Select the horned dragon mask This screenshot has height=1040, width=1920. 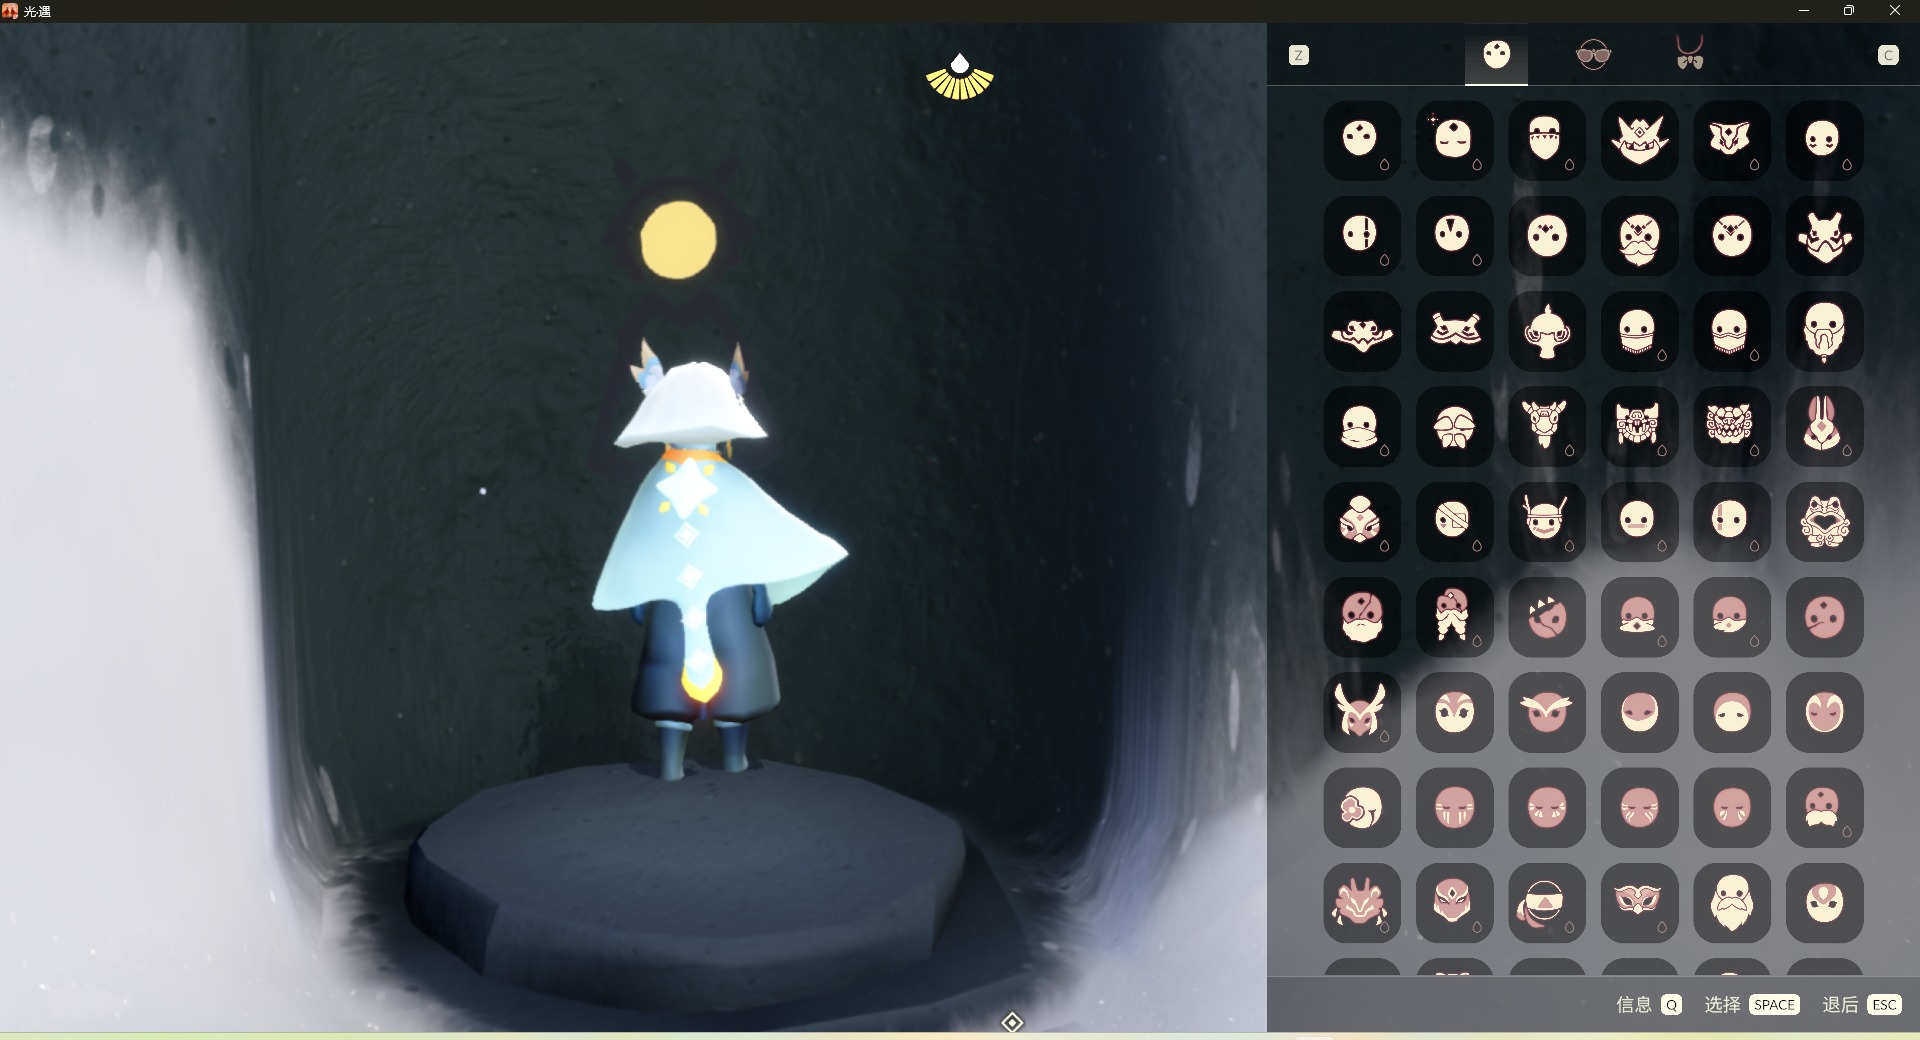1547,426
